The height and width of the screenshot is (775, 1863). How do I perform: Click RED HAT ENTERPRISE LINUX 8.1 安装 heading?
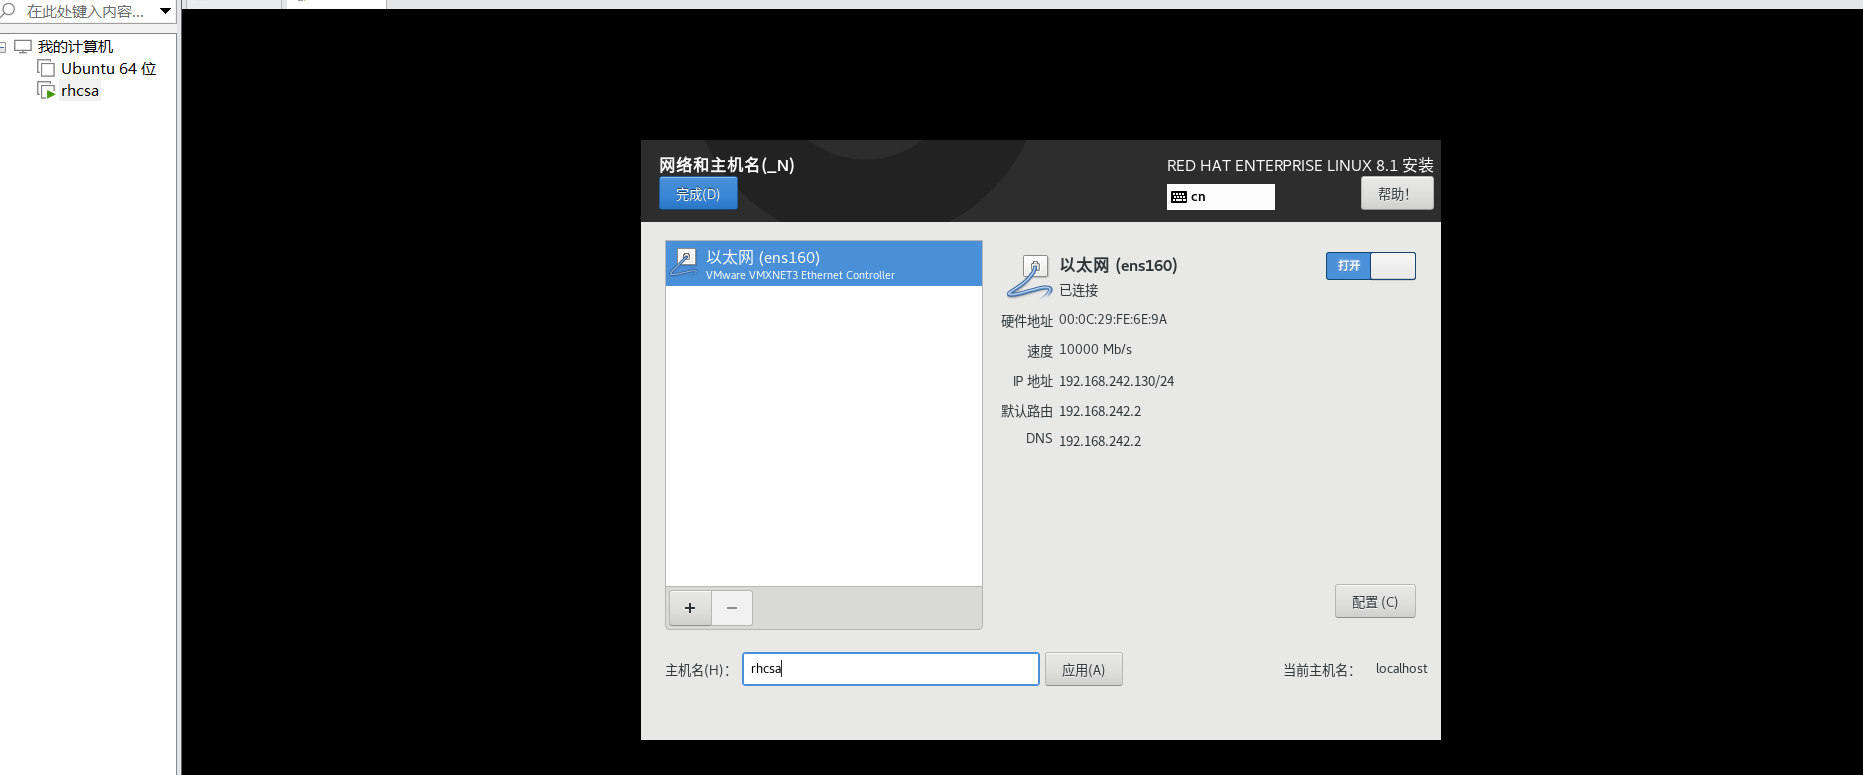pyautogui.click(x=1300, y=166)
